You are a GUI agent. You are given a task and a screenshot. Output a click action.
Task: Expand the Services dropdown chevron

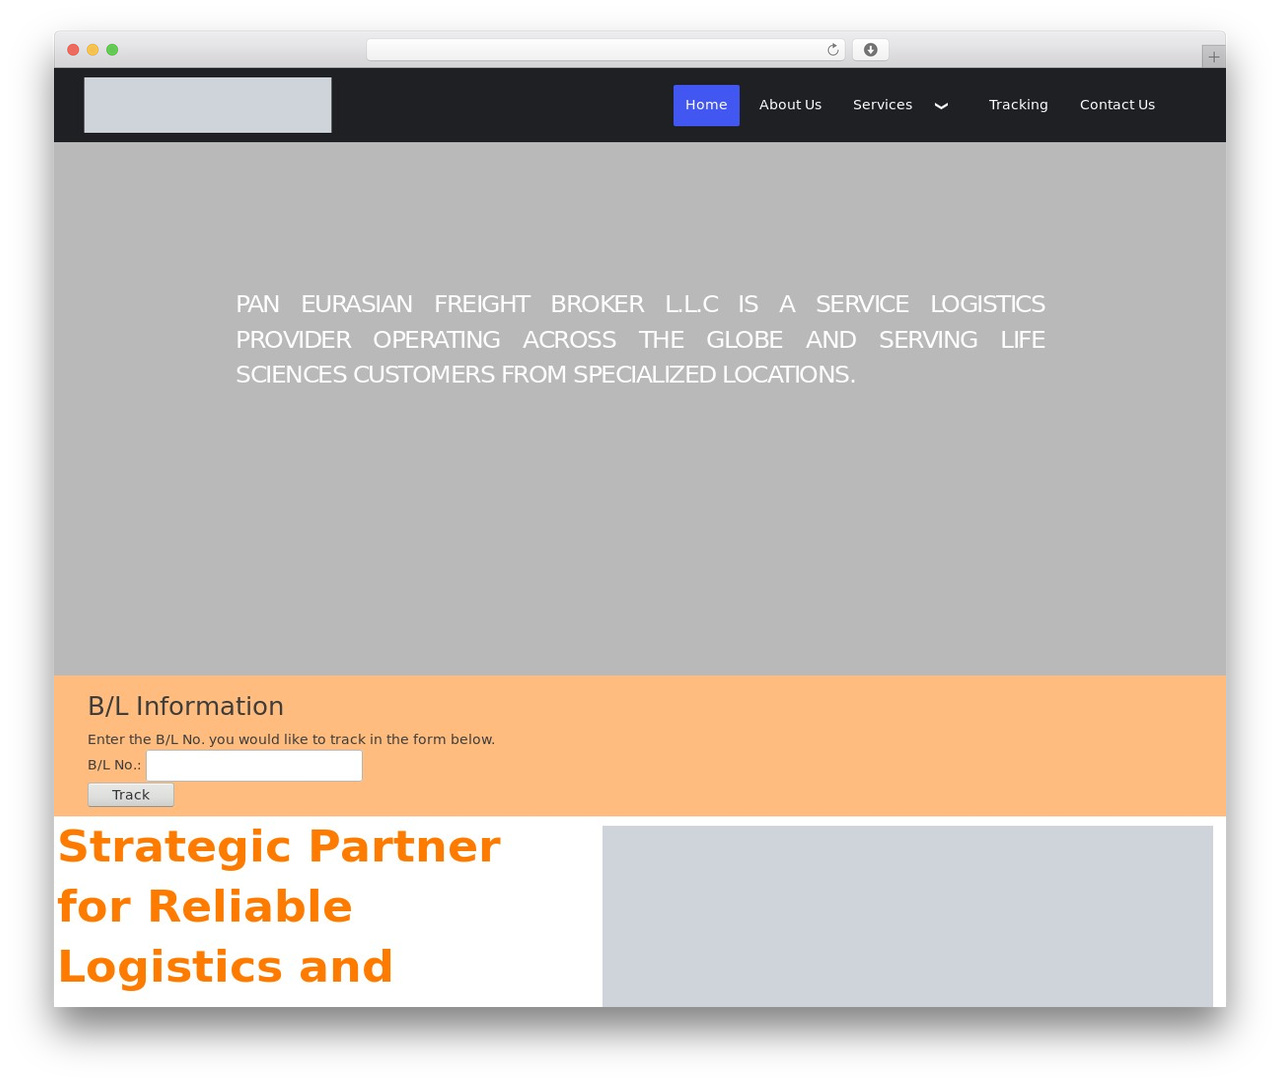tap(941, 106)
